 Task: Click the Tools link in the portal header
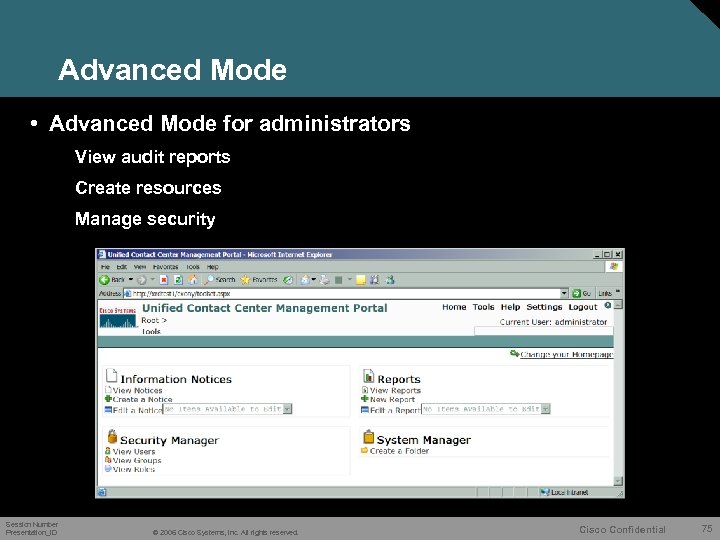click(x=484, y=307)
